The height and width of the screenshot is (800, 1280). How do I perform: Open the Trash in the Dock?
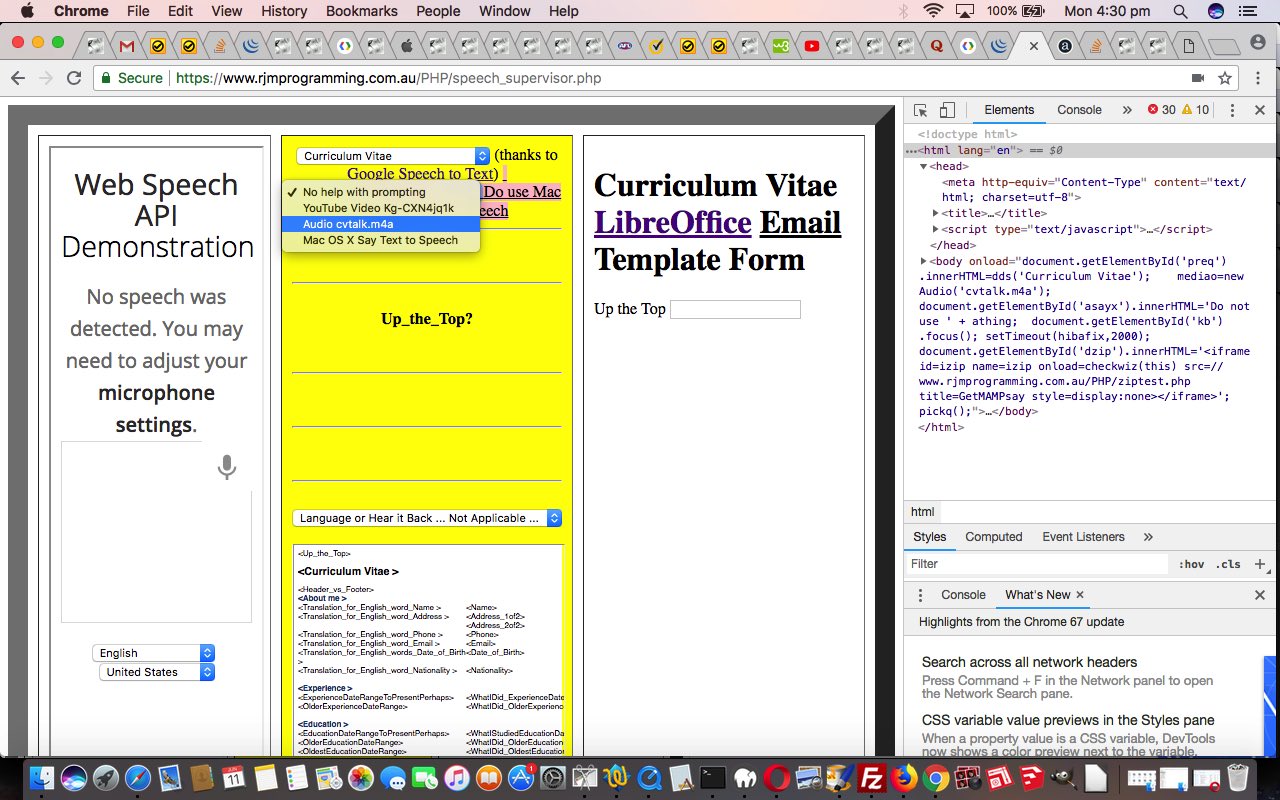(1238, 777)
